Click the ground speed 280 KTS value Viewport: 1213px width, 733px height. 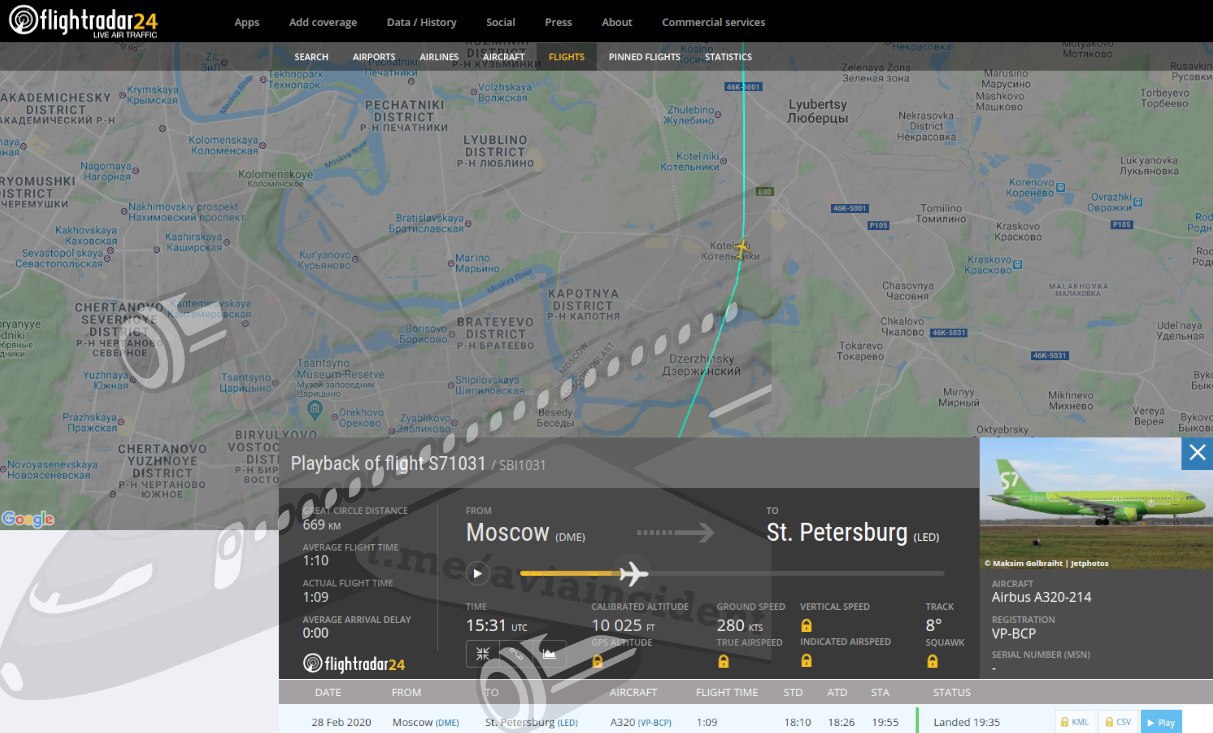click(x=740, y=626)
